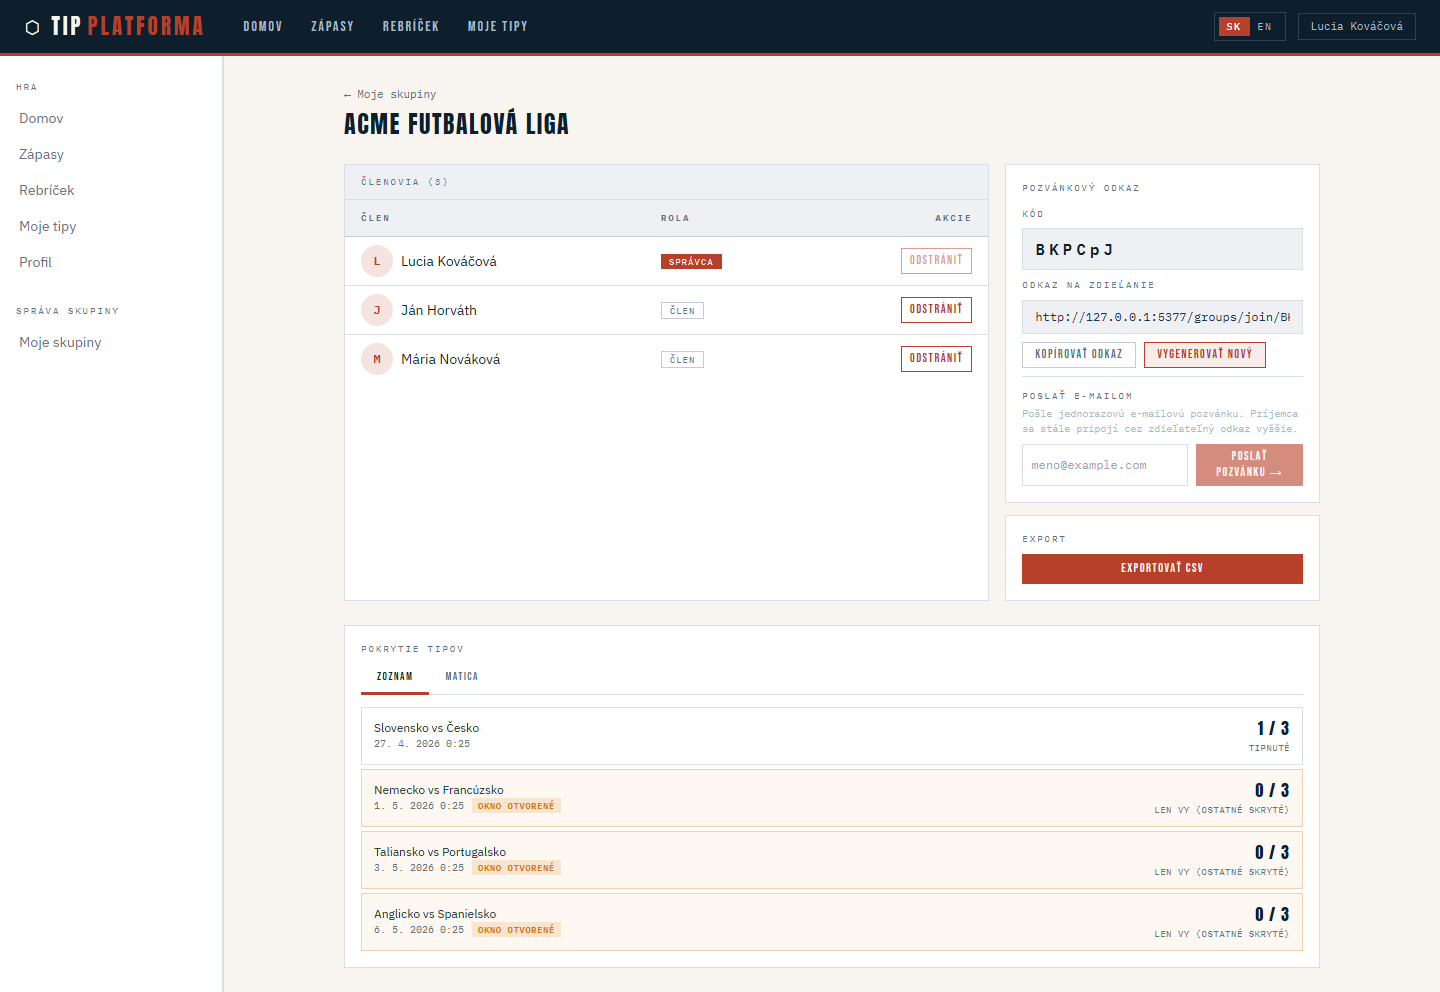Click the hexagon logo icon in header
This screenshot has width=1440, height=992.
32,27
